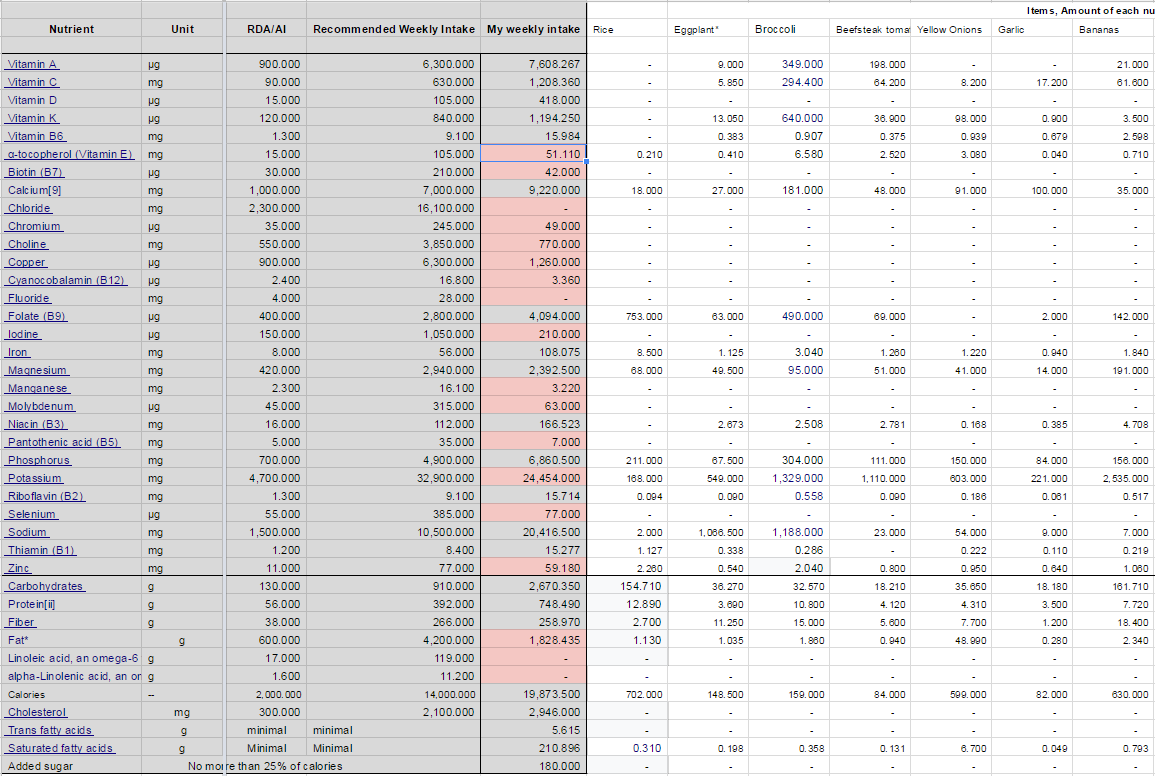Select the Potassium weekly intake cell 24,454.000

click(x=533, y=478)
